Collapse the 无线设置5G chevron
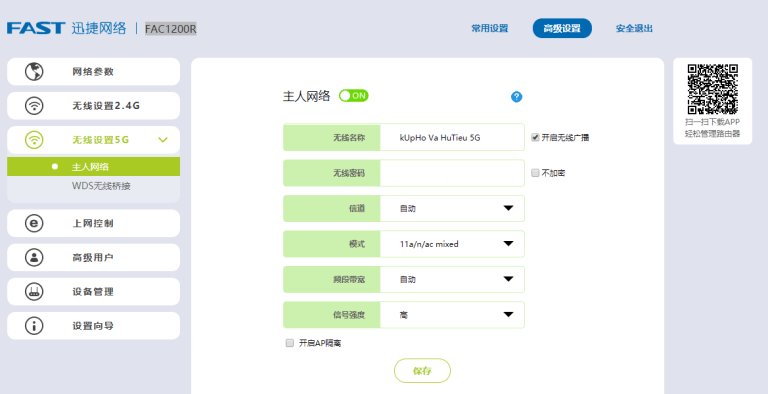Viewport: 768px width, 394px height. 163,140
